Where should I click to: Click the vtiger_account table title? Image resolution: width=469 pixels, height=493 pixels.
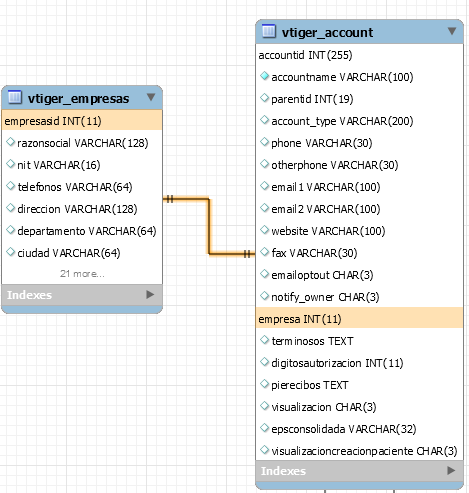[327, 32]
